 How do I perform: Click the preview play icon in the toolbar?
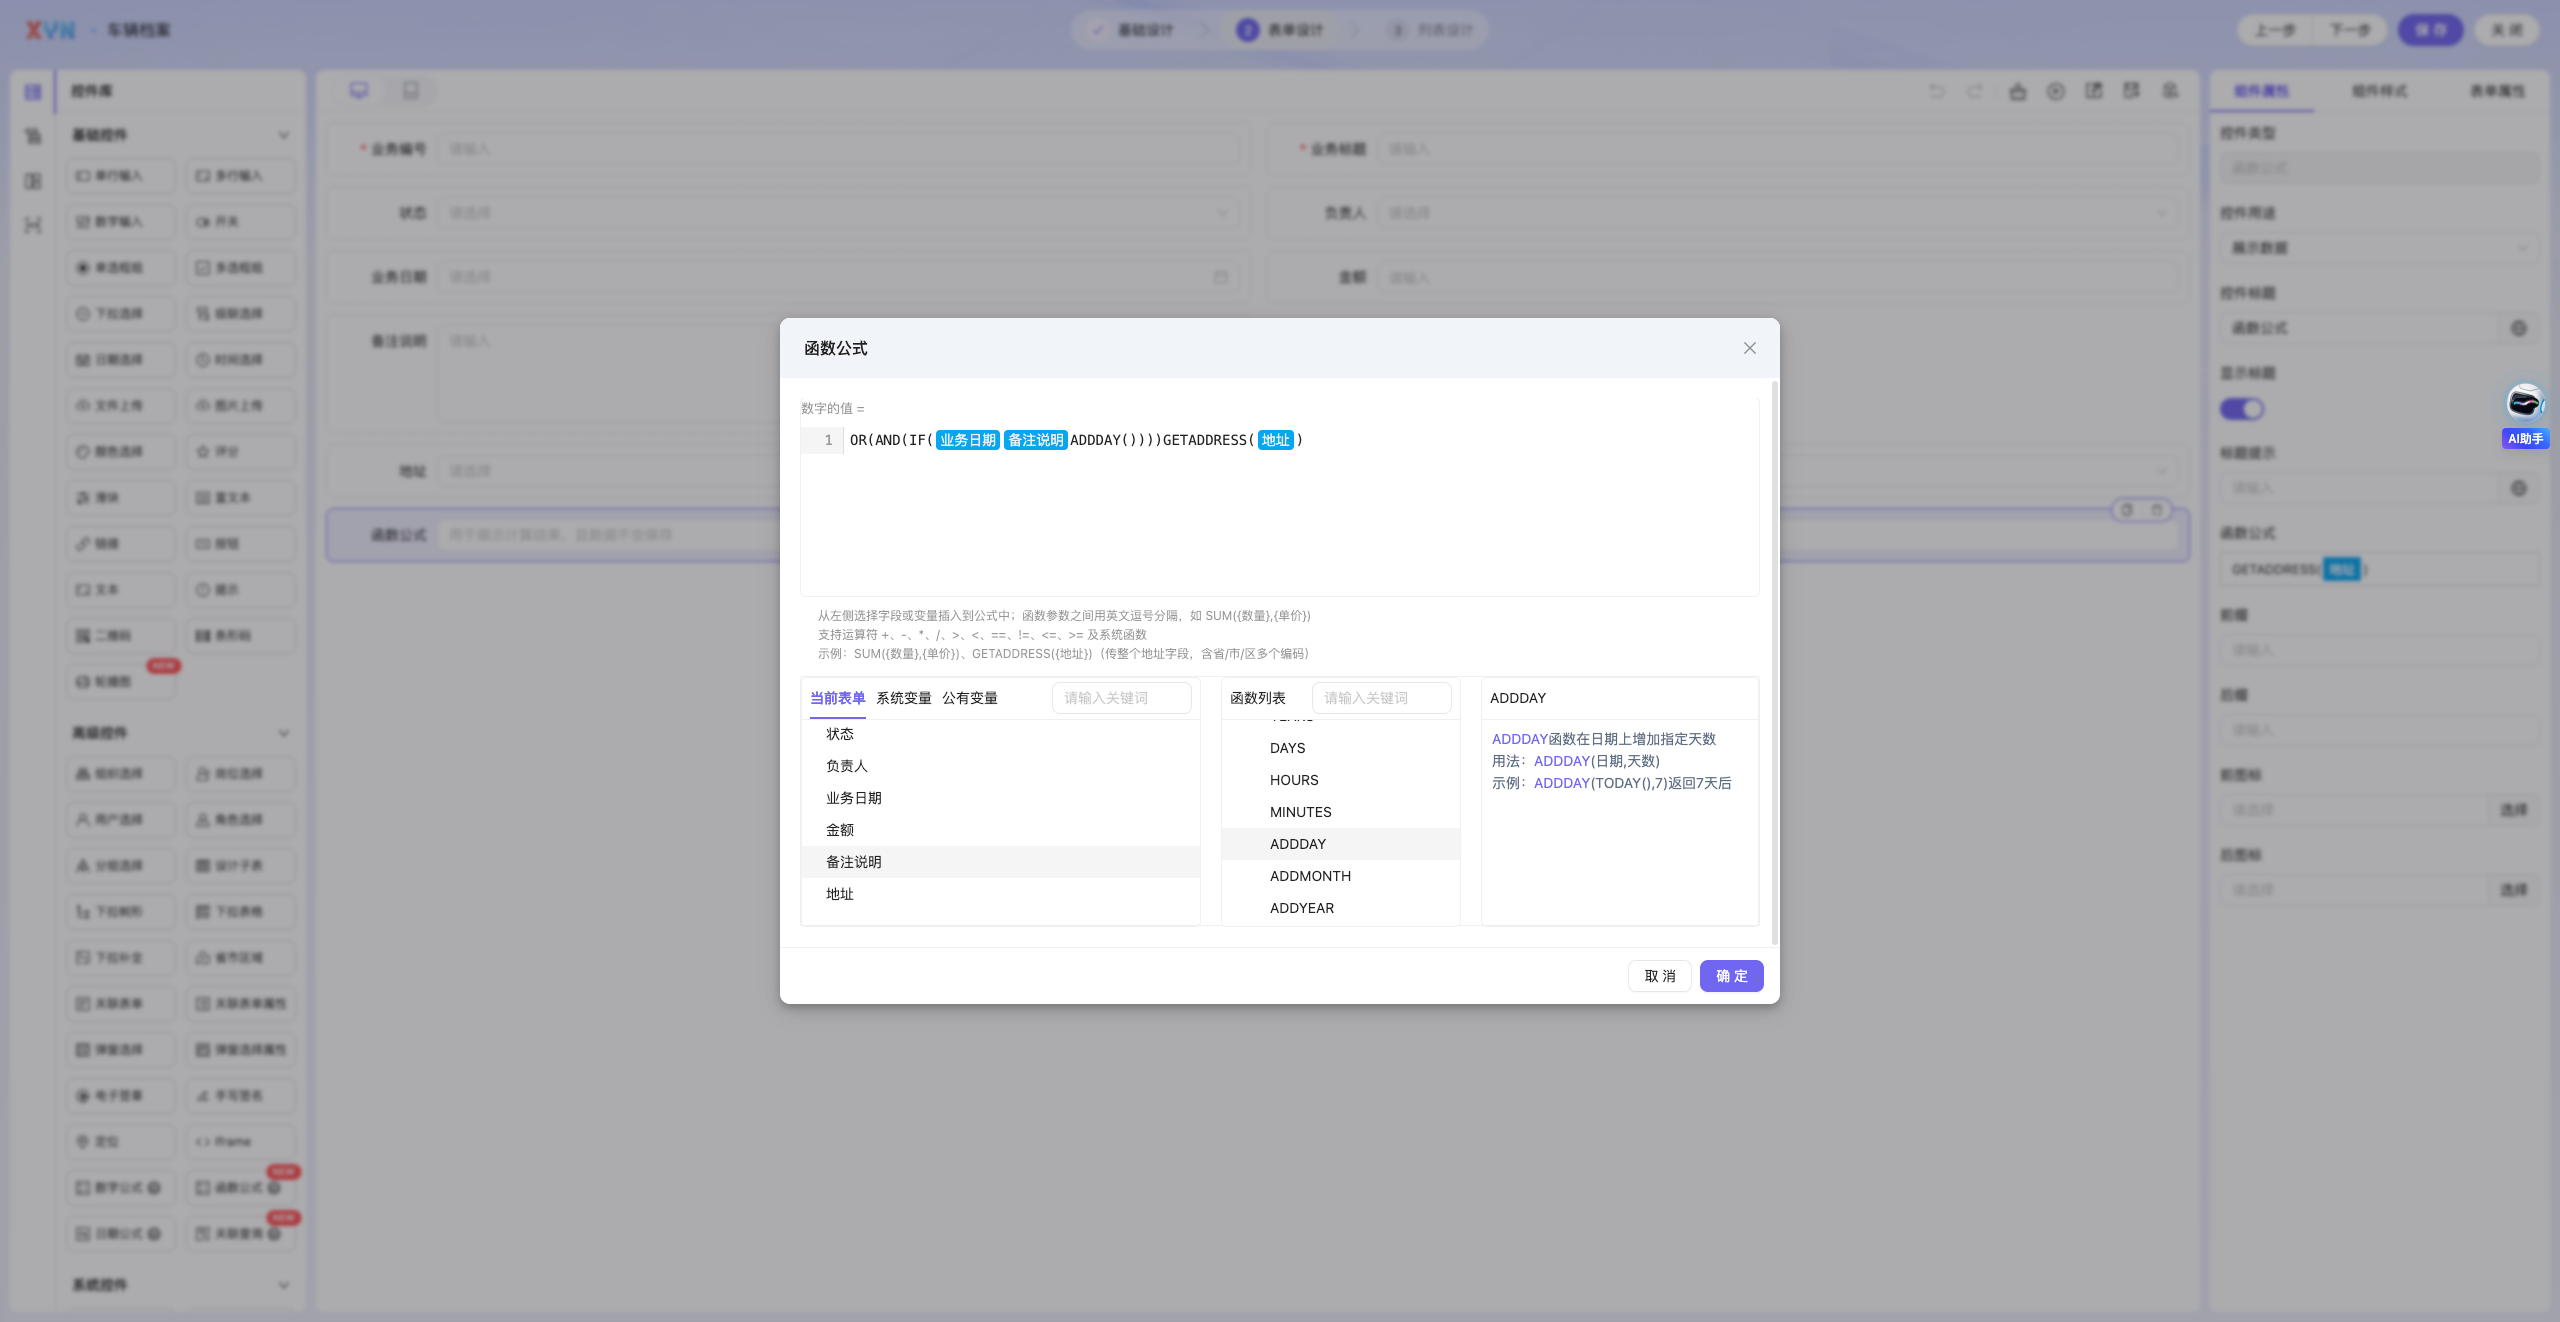[x=2056, y=91]
